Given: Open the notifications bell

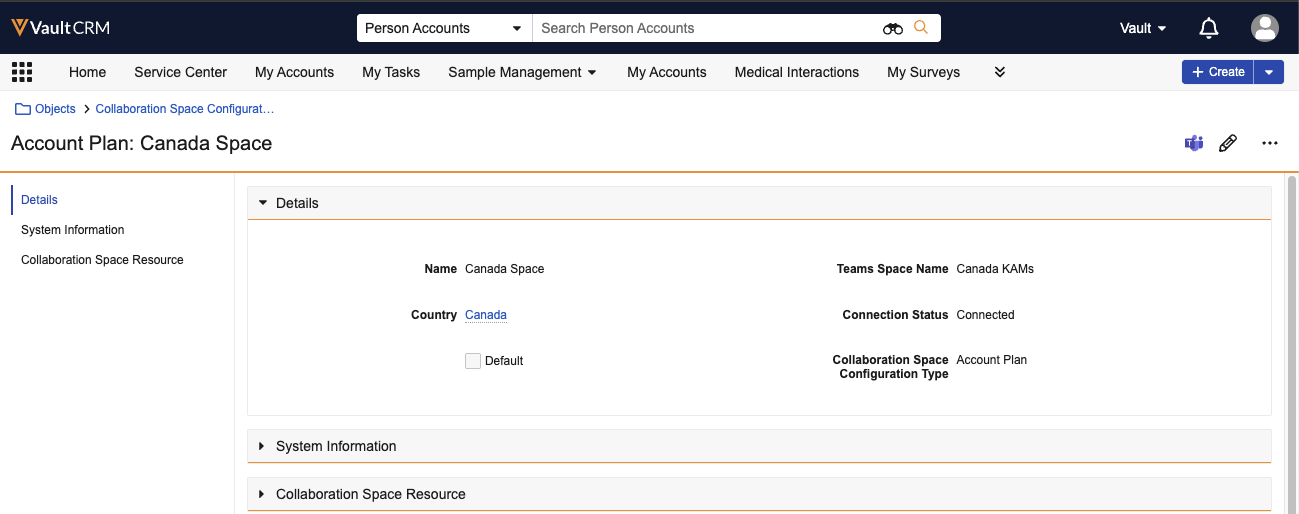Looking at the screenshot, I should [1209, 28].
